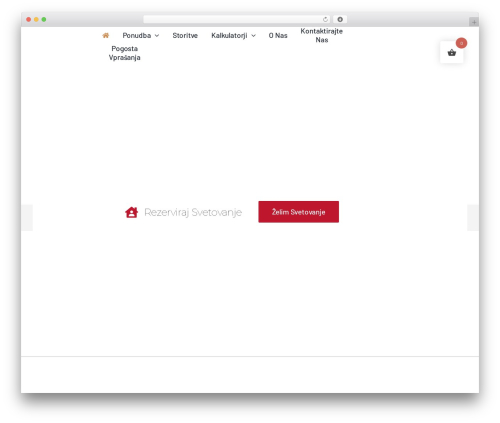
Task: Close the browser window with the red button
Action: point(29,19)
